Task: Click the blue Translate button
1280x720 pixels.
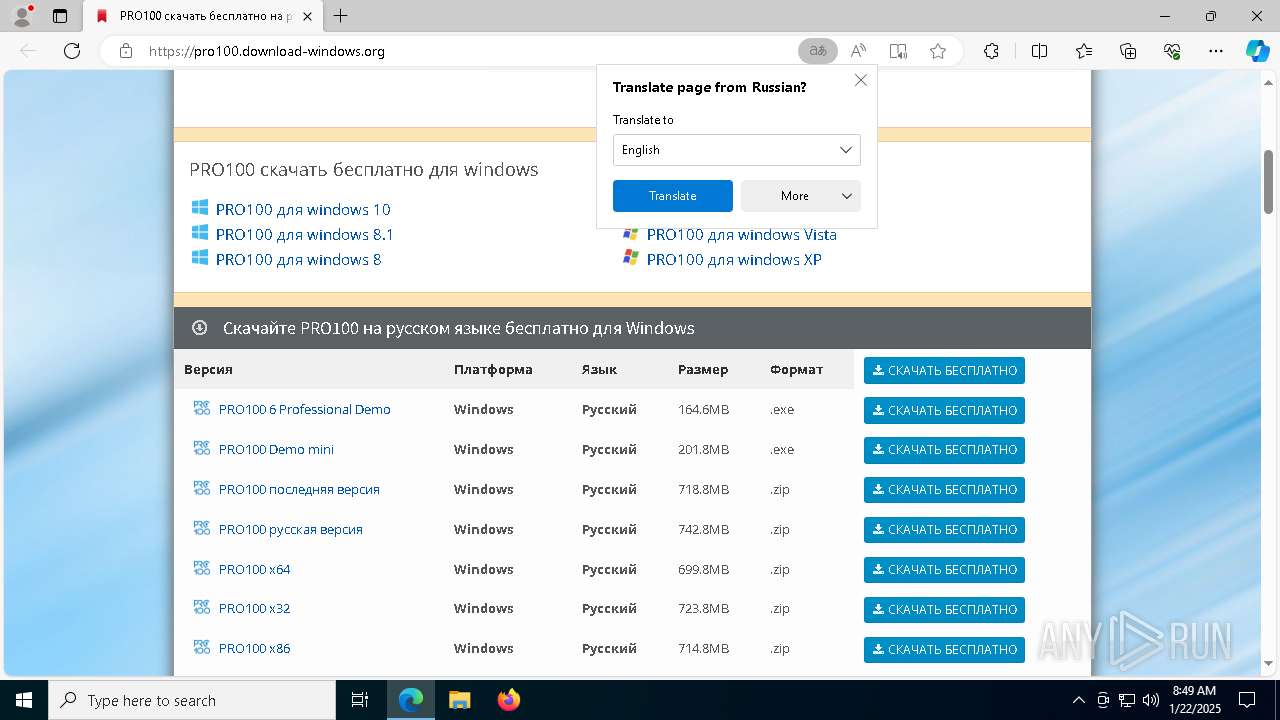Action: 673,196
